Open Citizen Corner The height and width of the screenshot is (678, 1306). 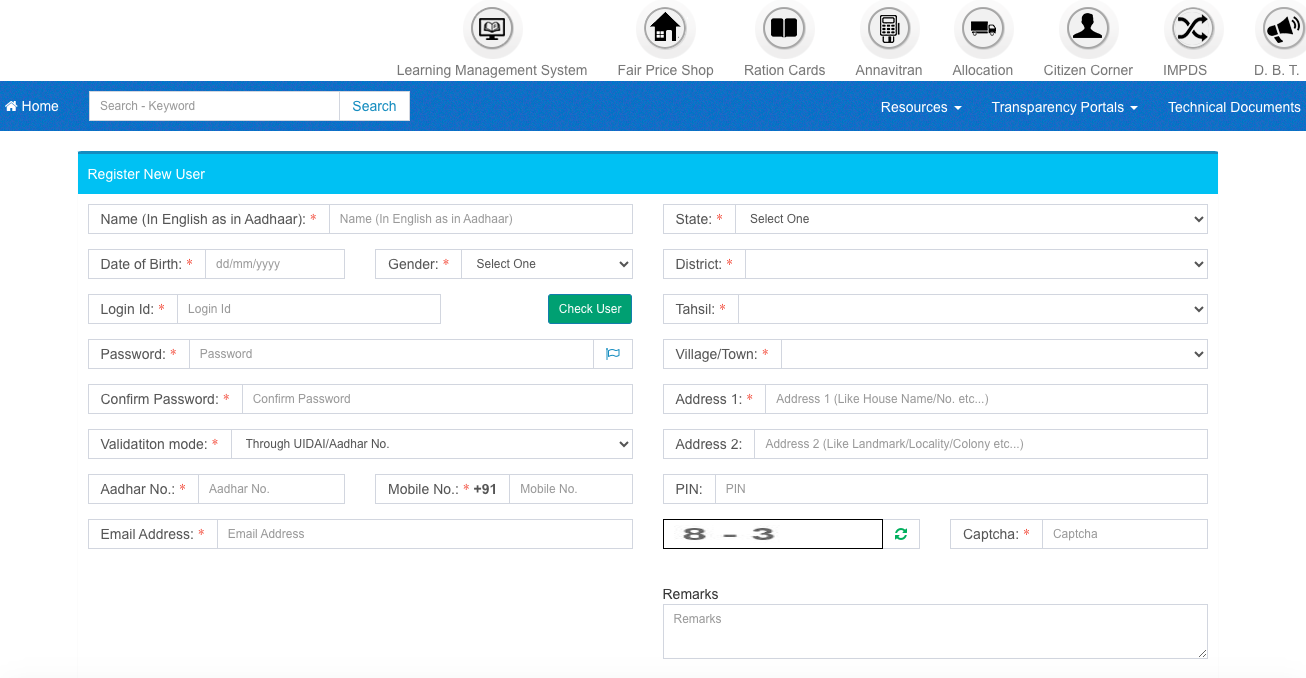pyautogui.click(x=1087, y=29)
